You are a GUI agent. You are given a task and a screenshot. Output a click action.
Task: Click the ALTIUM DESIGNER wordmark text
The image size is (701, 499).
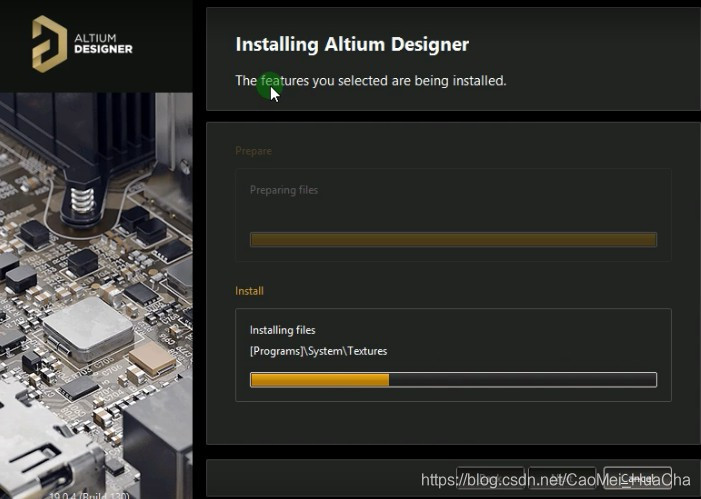(103, 43)
